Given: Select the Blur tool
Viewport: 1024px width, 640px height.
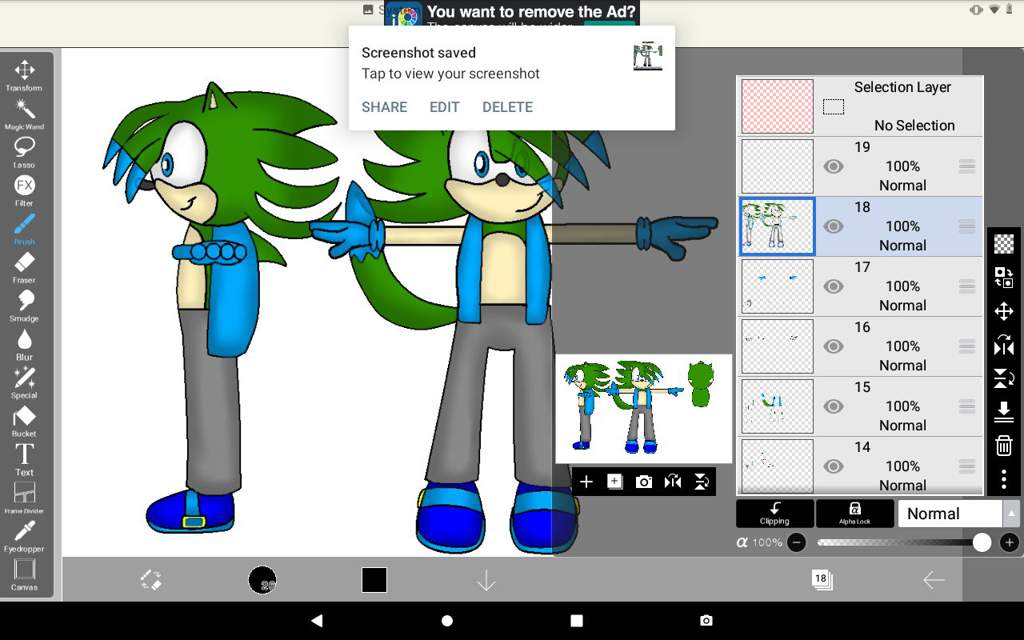Looking at the screenshot, I should point(24,344).
